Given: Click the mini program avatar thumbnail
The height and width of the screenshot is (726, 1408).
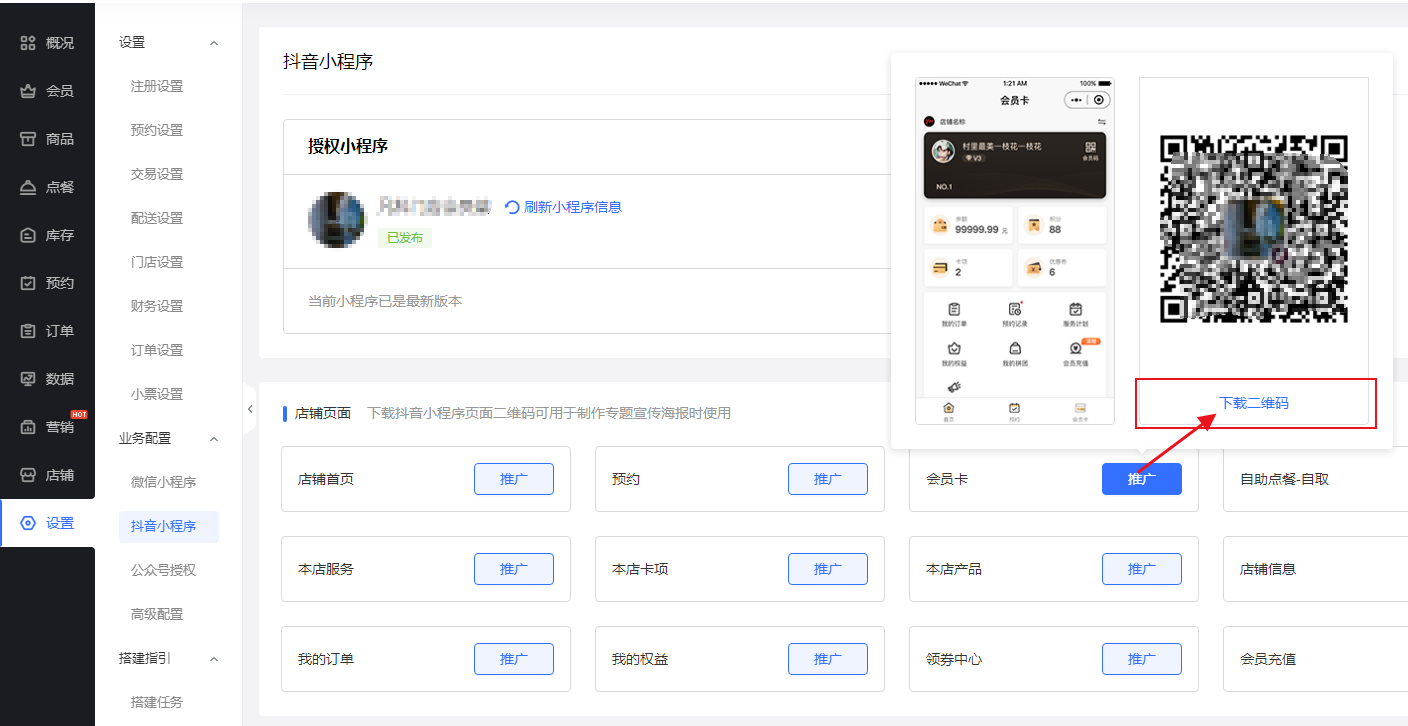Looking at the screenshot, I should (336, 220).
